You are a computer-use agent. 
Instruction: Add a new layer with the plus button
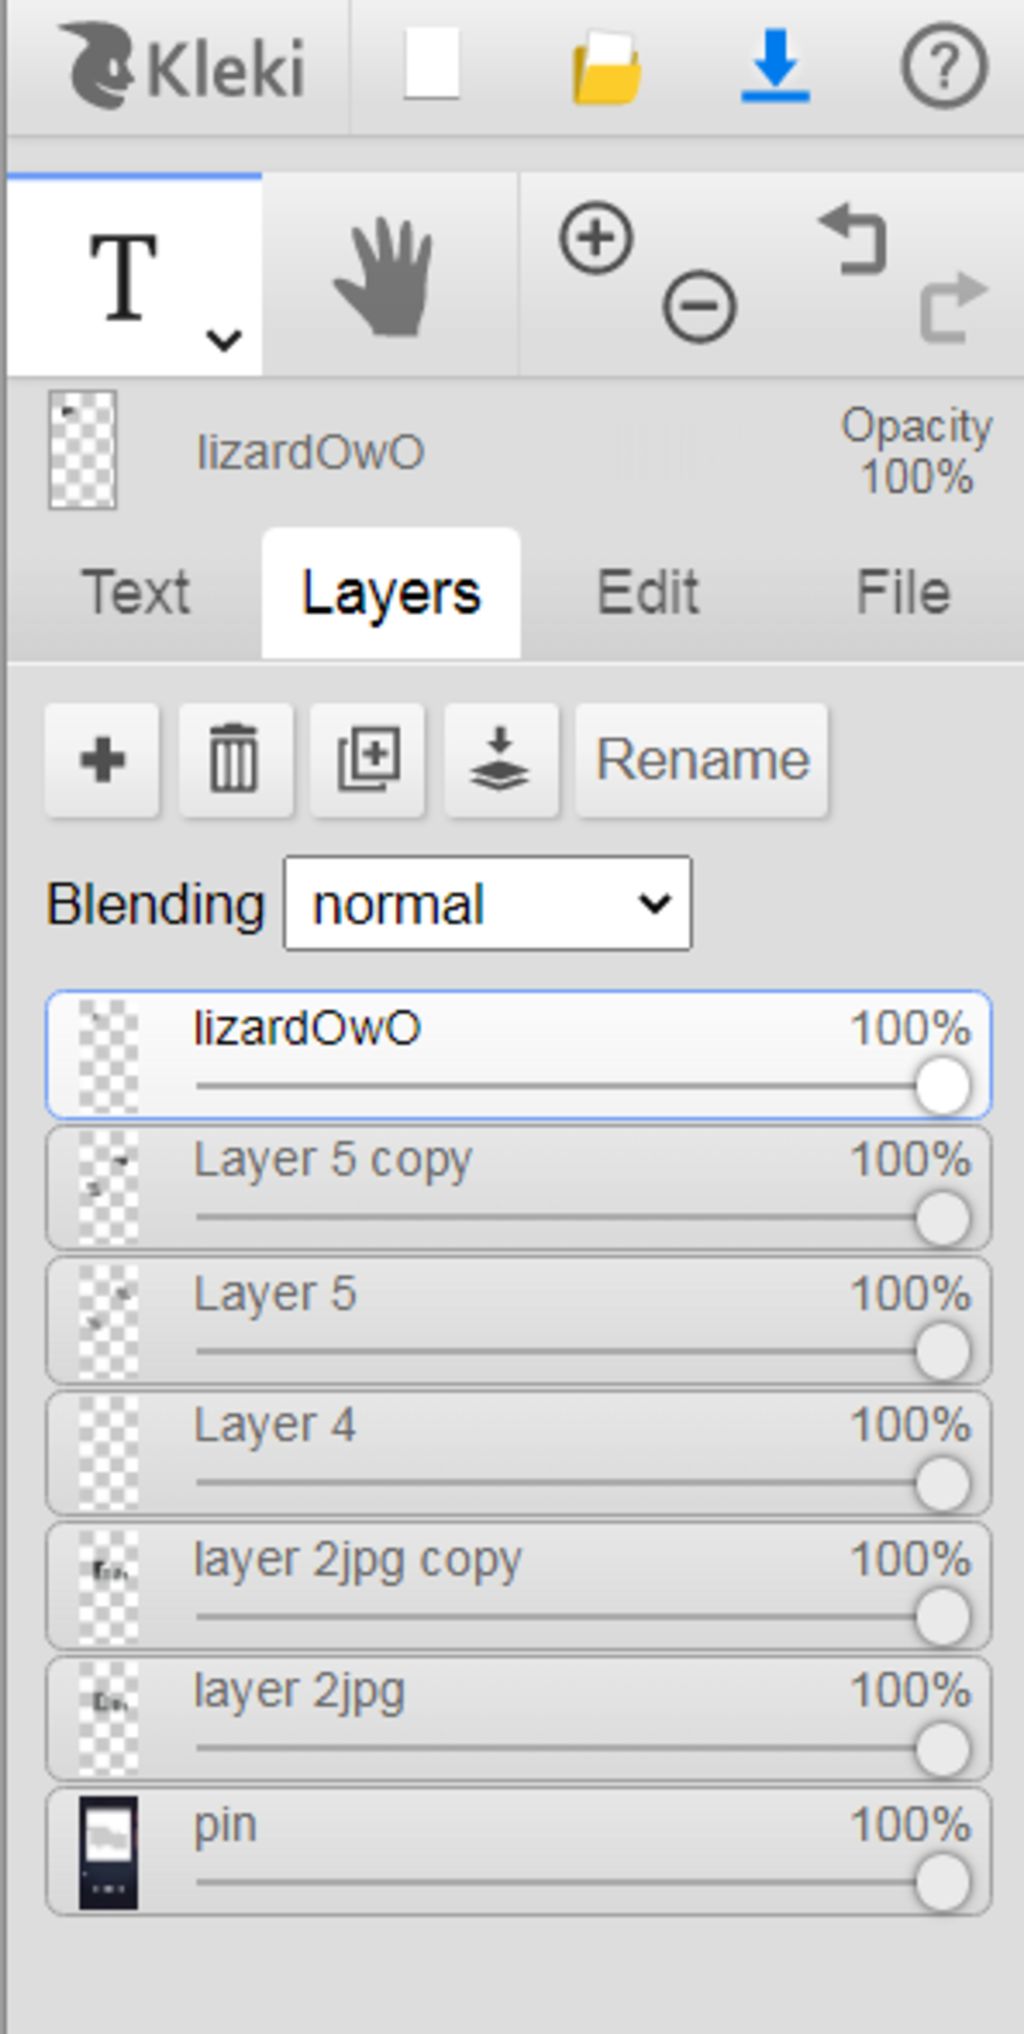pos(102,760)
